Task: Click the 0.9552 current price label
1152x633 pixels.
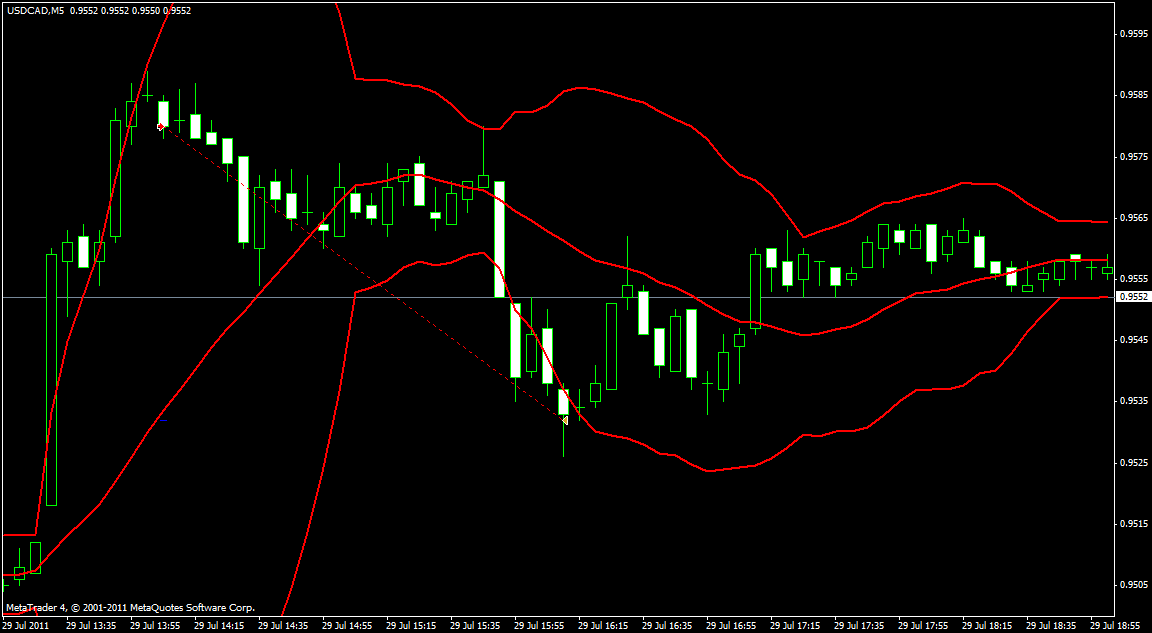Action: (x=1132, y=297)
